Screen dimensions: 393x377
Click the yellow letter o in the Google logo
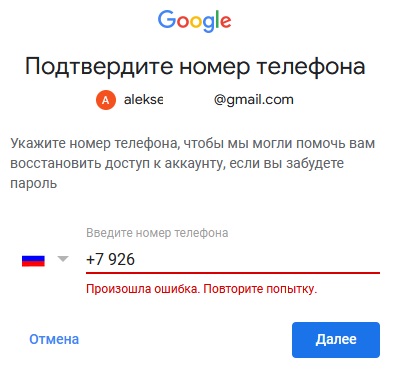[196, 22]
